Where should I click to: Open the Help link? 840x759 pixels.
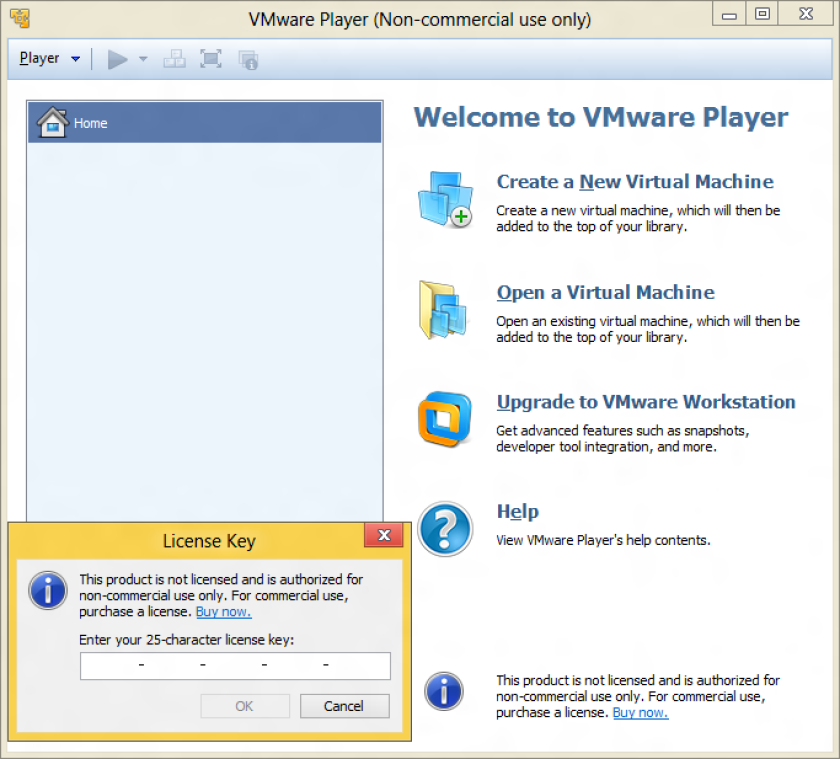[x=518, y=512]
